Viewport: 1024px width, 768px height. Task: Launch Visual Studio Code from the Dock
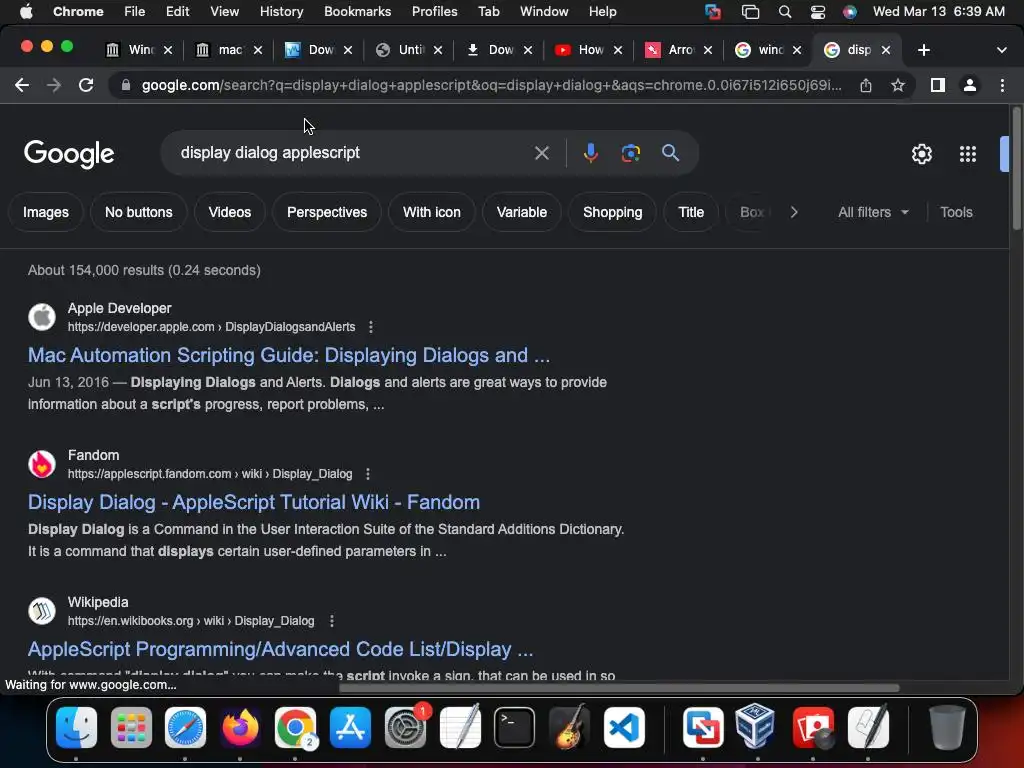pyautogui.click(x=624, y=728)
